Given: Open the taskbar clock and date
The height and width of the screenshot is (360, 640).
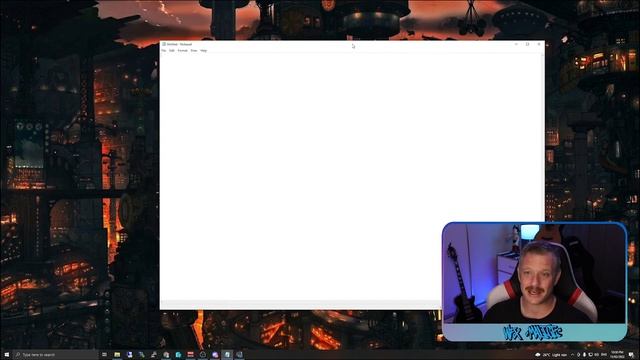Looking at the screenshot, I should [x=617, y=355].
